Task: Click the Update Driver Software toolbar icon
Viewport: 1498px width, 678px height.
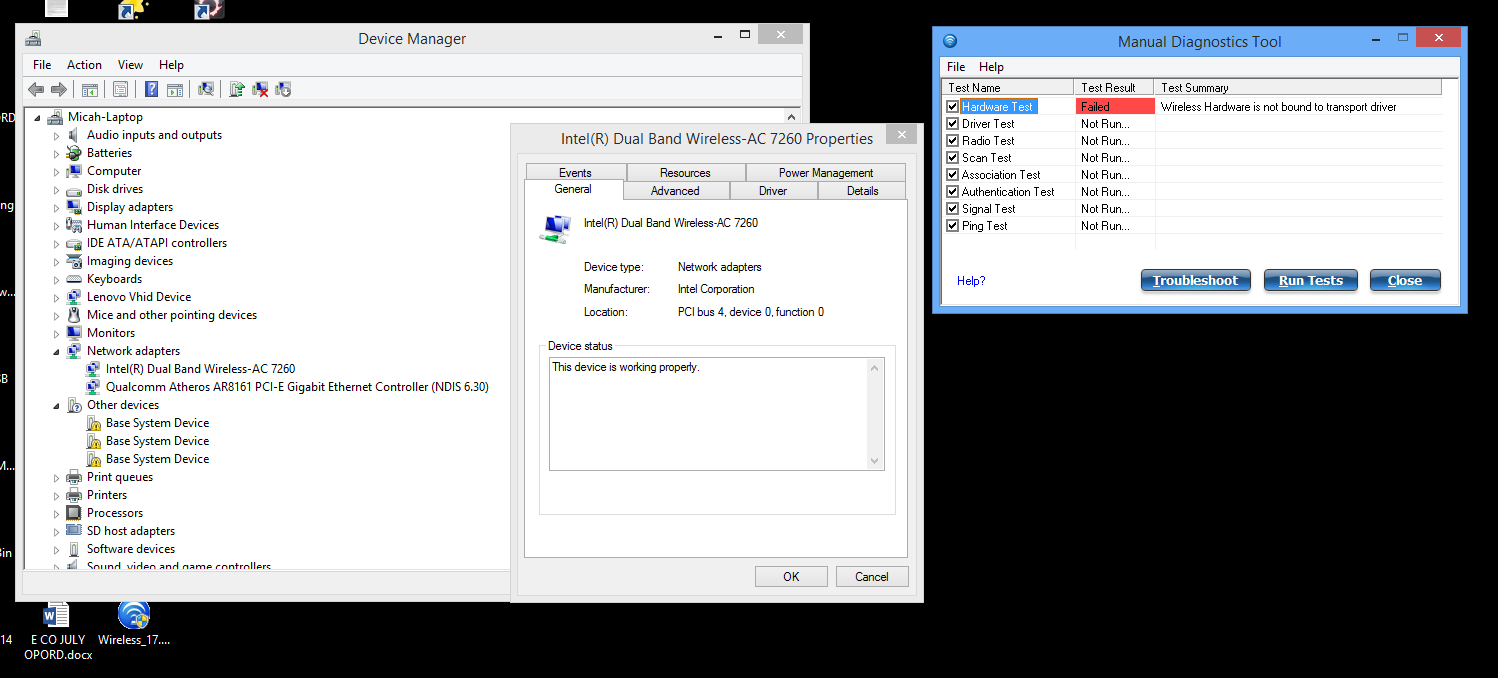Action: click(236, 89)
